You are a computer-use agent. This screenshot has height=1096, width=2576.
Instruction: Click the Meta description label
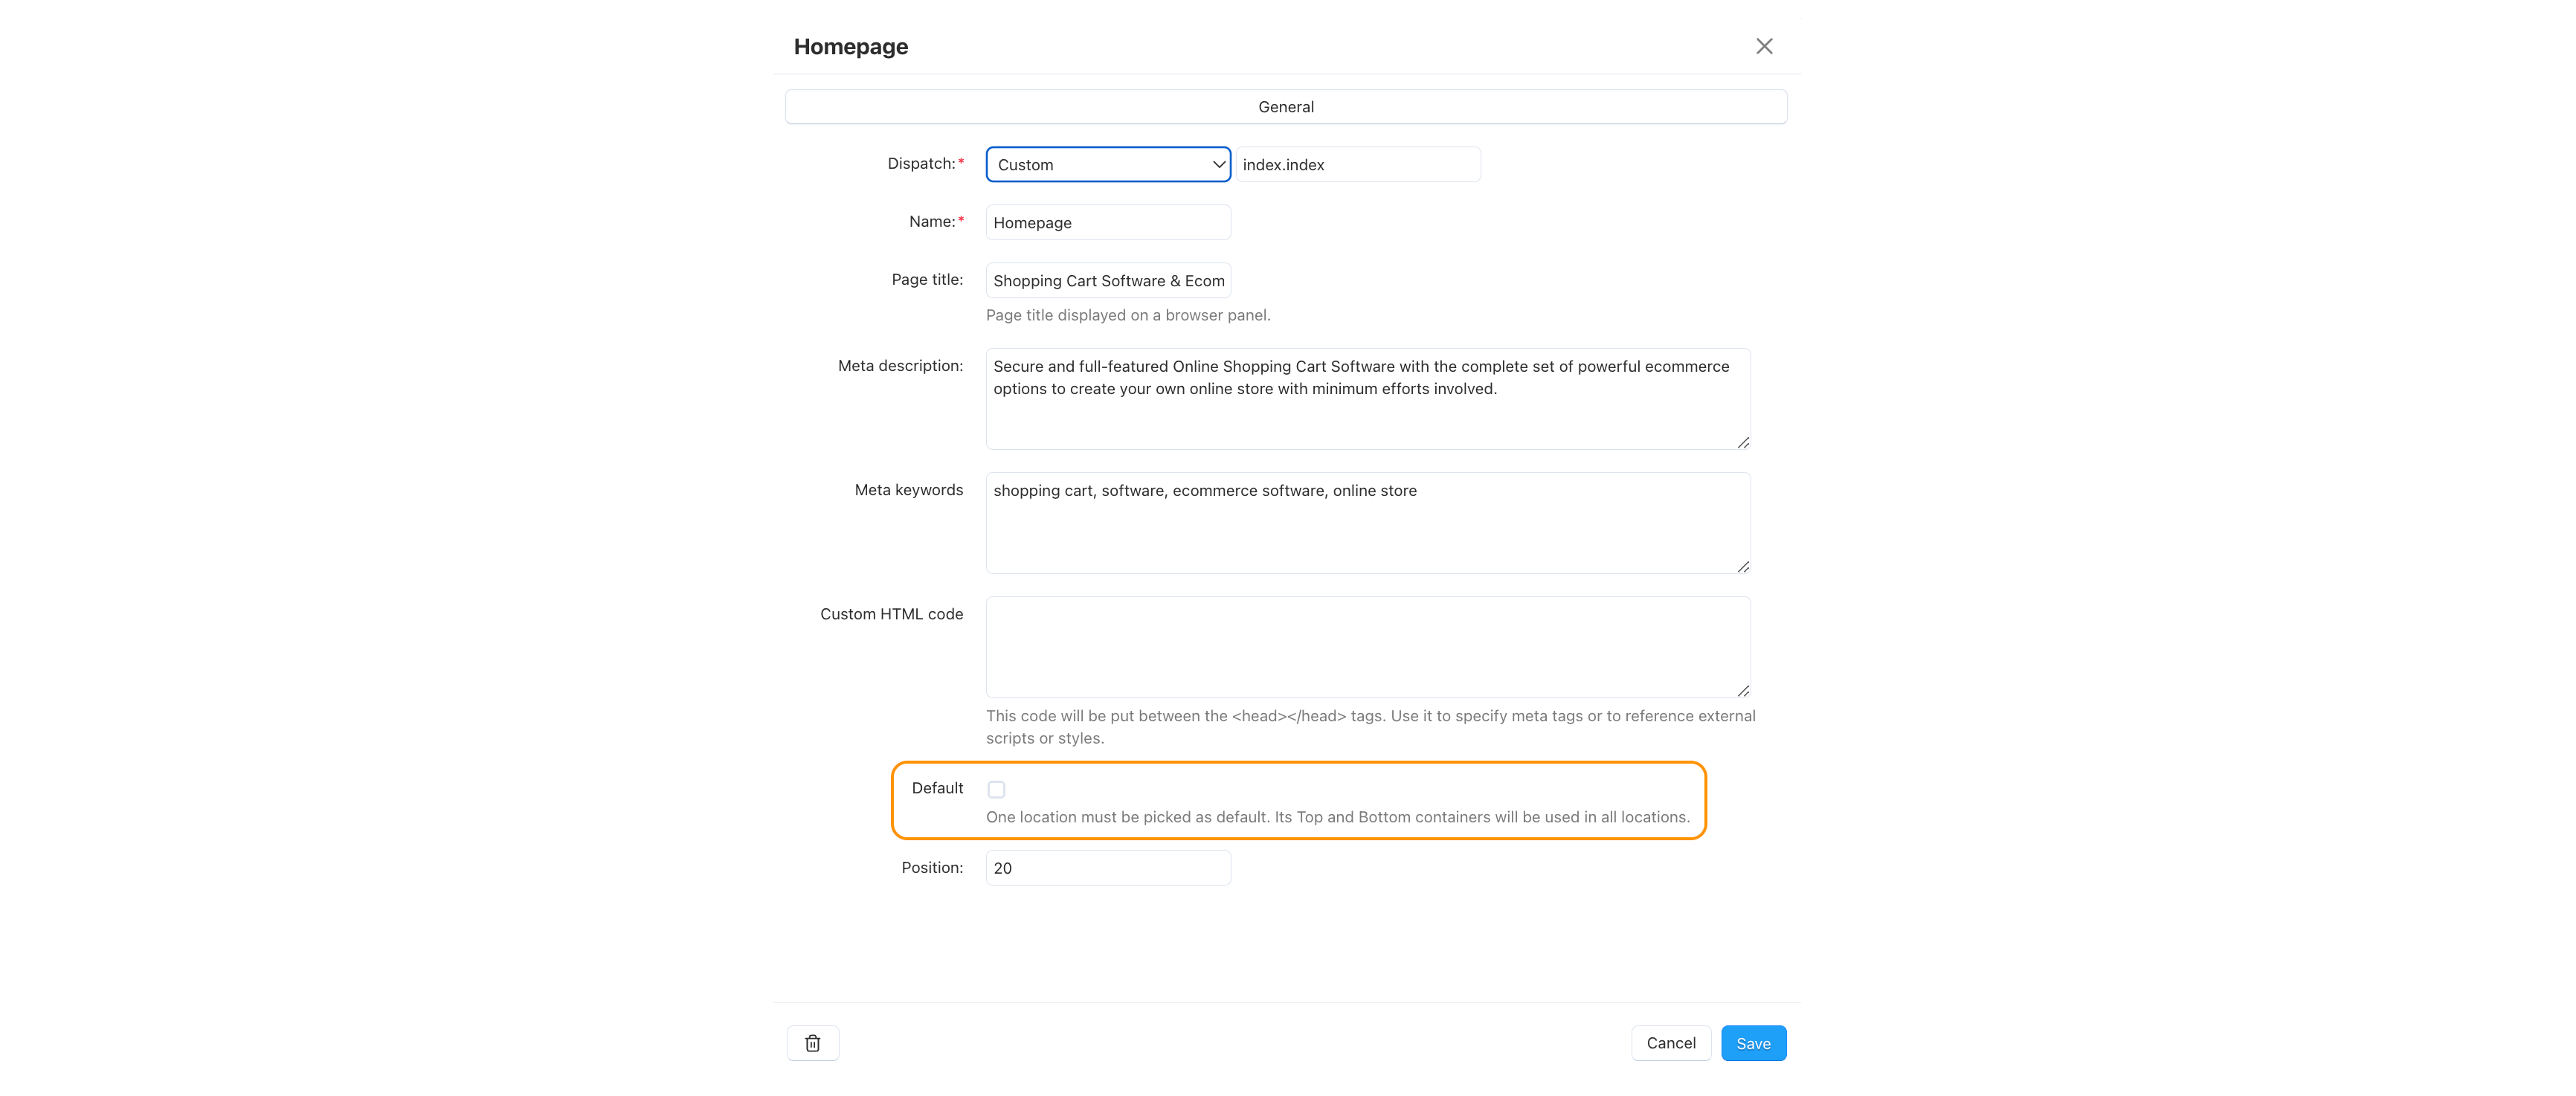[900, 366]
